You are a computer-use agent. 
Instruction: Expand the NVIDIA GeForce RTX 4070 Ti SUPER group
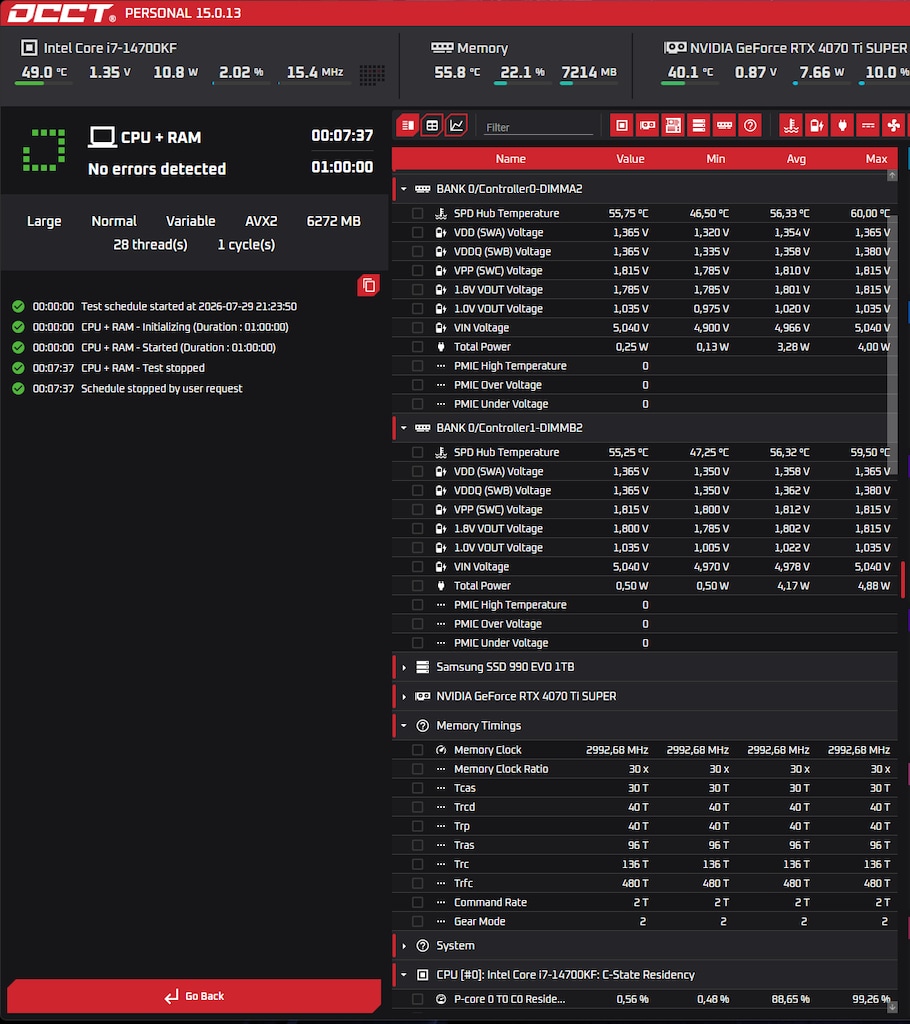404,696
